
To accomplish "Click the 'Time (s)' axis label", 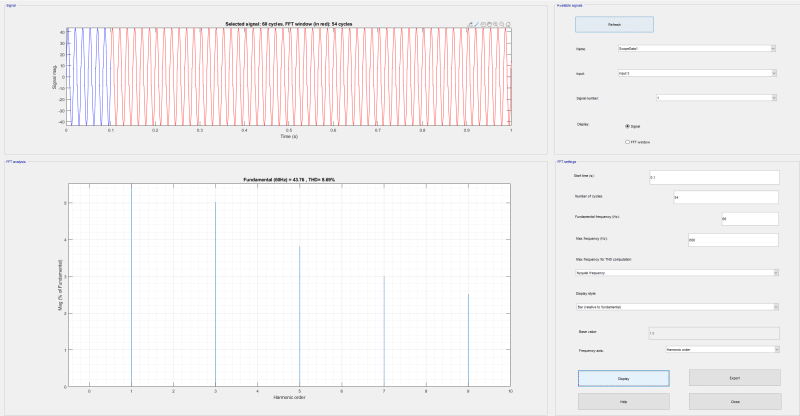I will pos(289,136).
